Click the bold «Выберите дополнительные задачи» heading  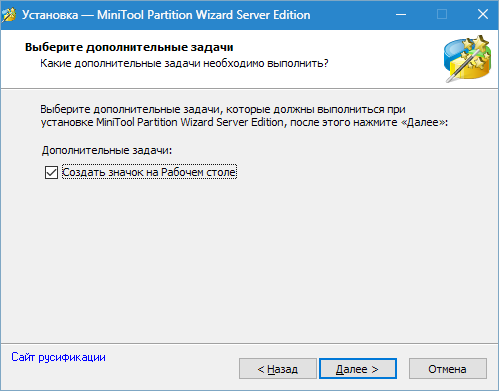coord(129,47)
